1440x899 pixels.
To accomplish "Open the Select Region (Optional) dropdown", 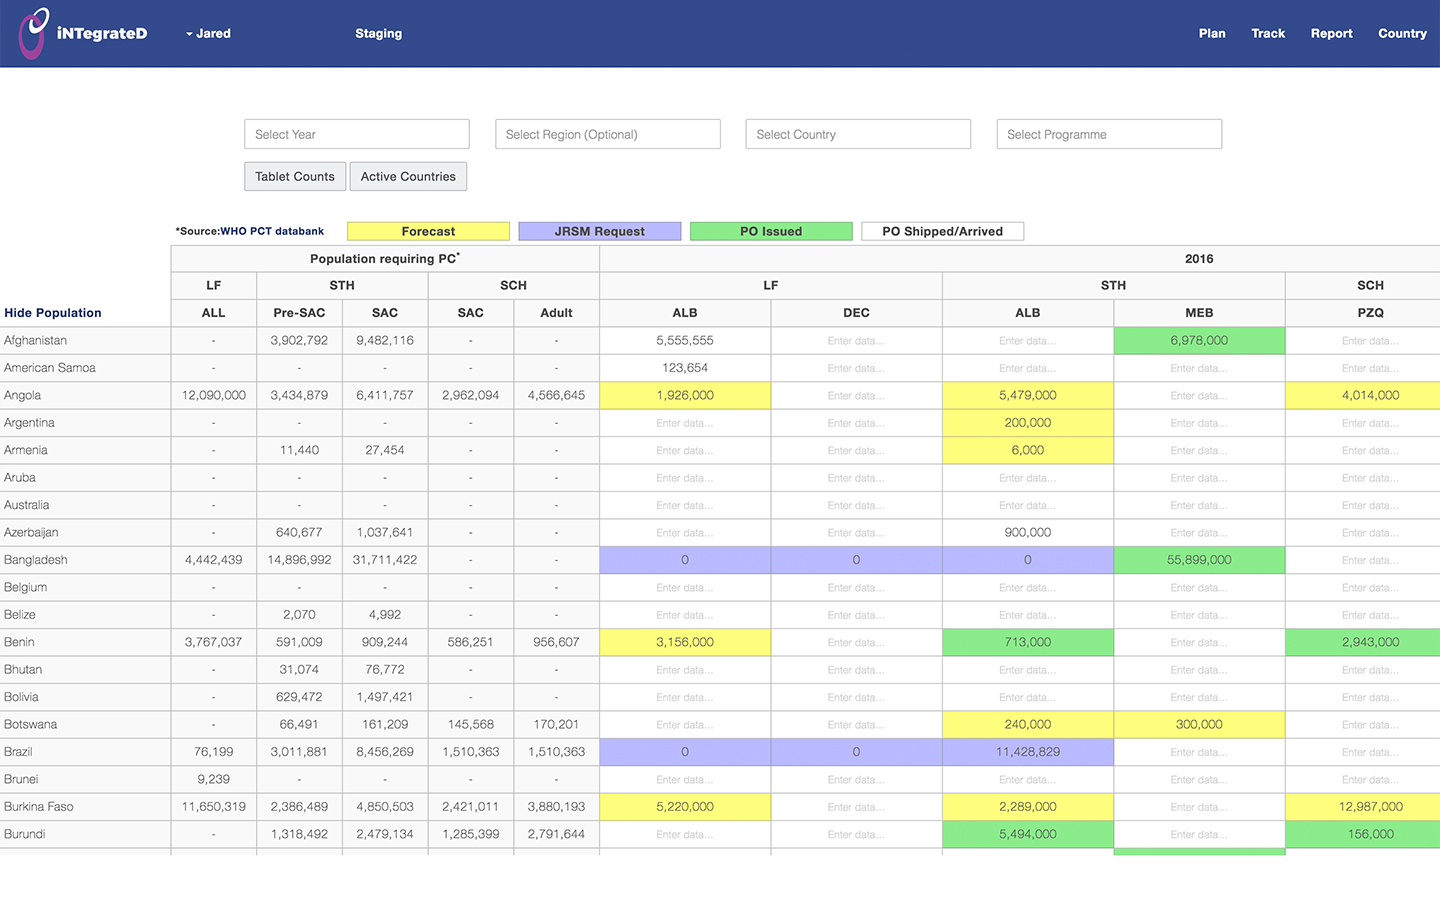I will click(608, 134).
